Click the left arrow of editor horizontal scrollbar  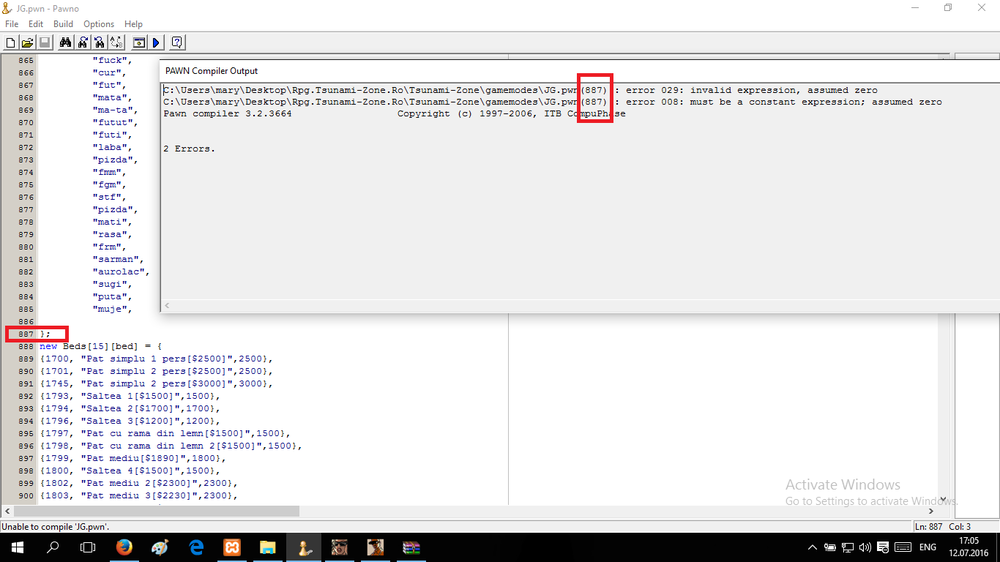(7, 511)
